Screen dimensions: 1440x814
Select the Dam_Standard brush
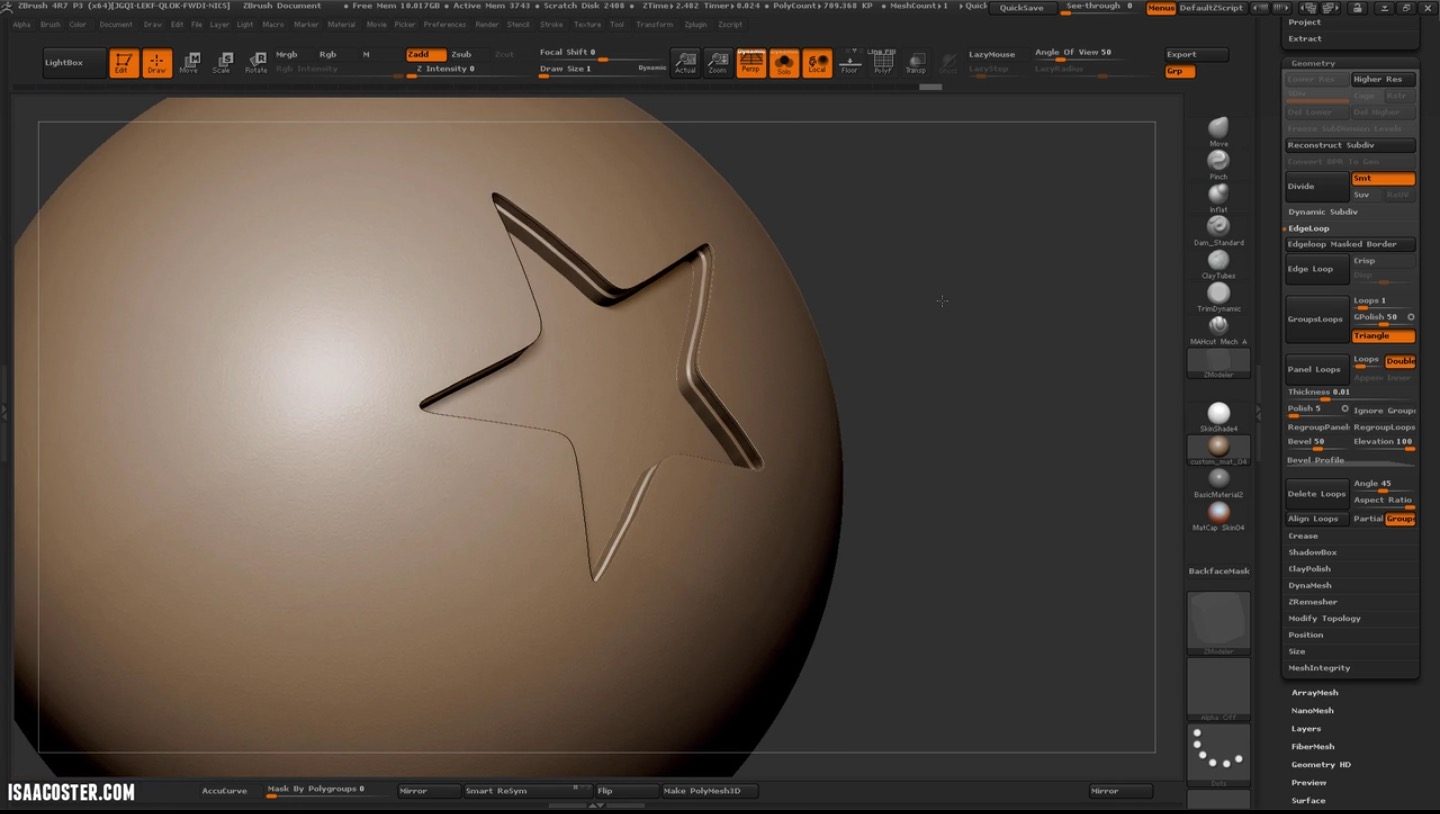coord(1218,230)
